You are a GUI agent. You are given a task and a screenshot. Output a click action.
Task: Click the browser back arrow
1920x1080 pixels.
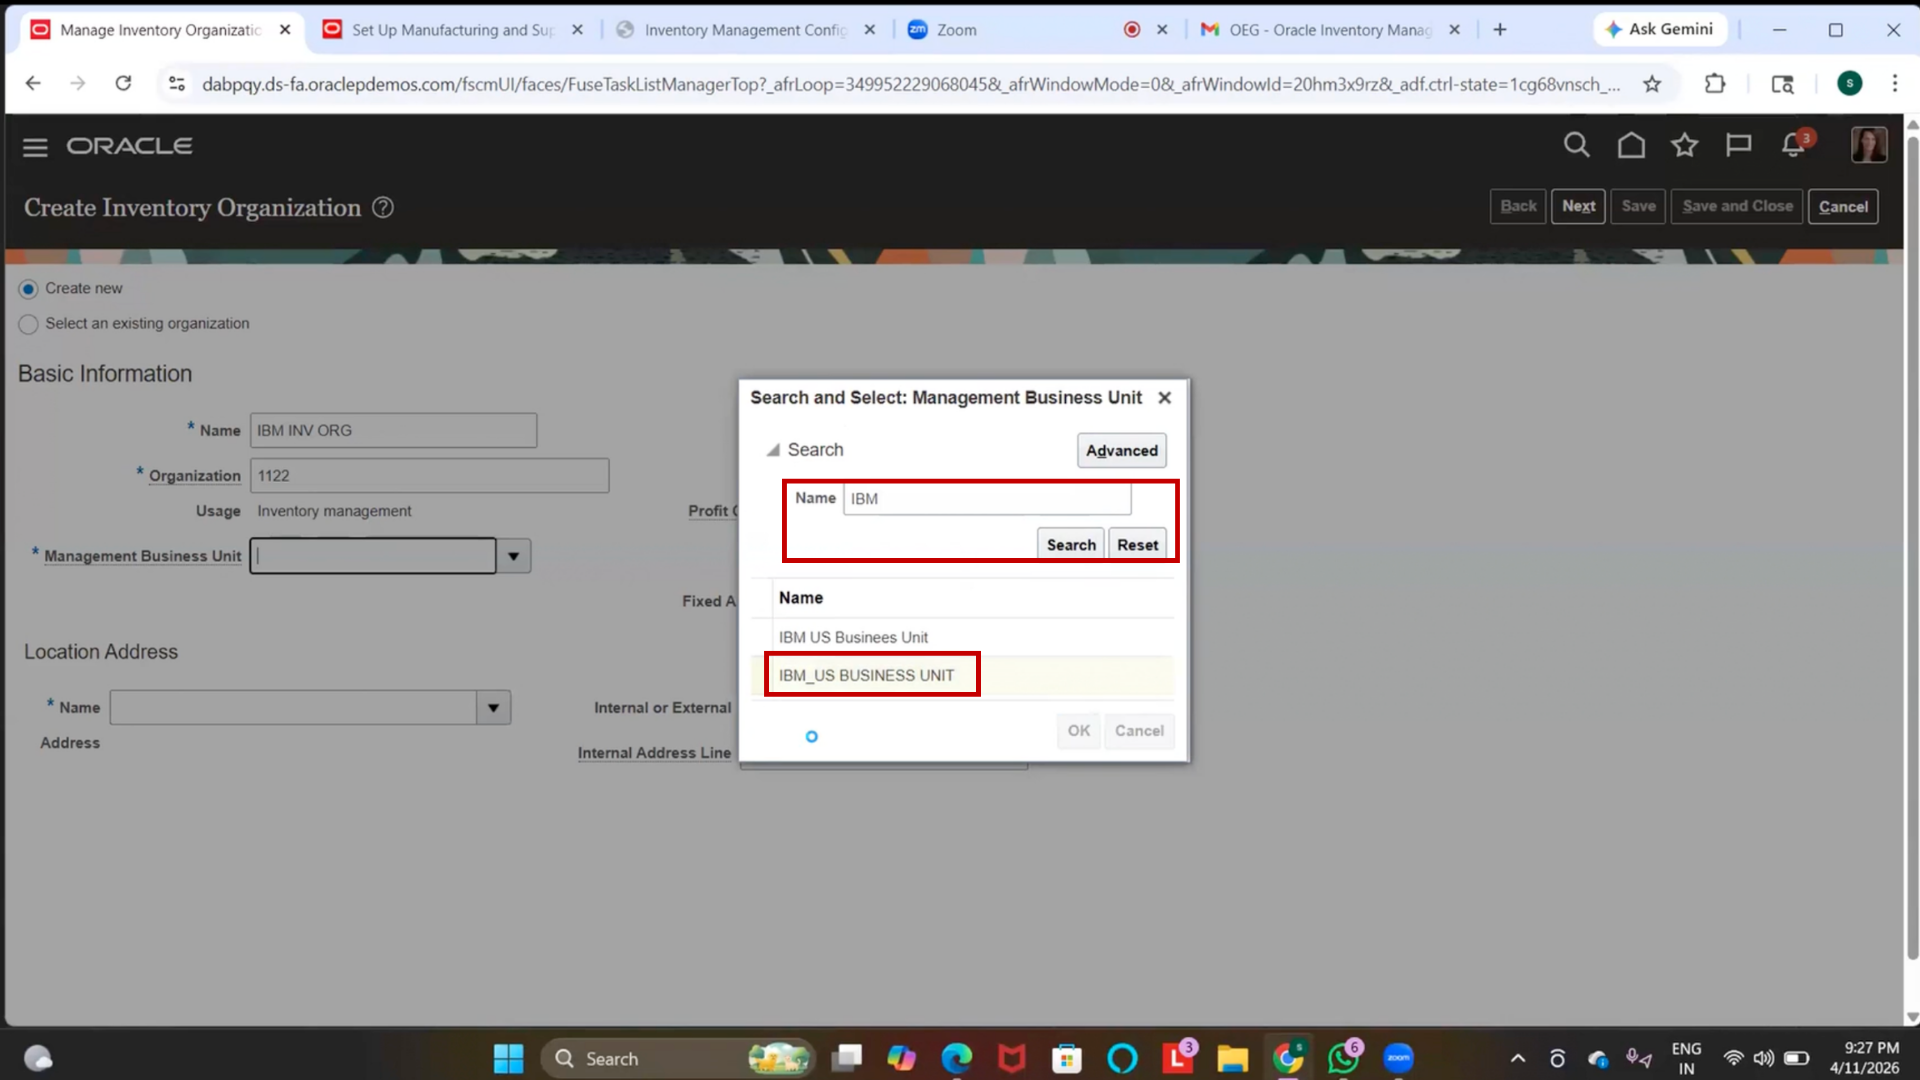pyautogui.click(x=33, y=84)
